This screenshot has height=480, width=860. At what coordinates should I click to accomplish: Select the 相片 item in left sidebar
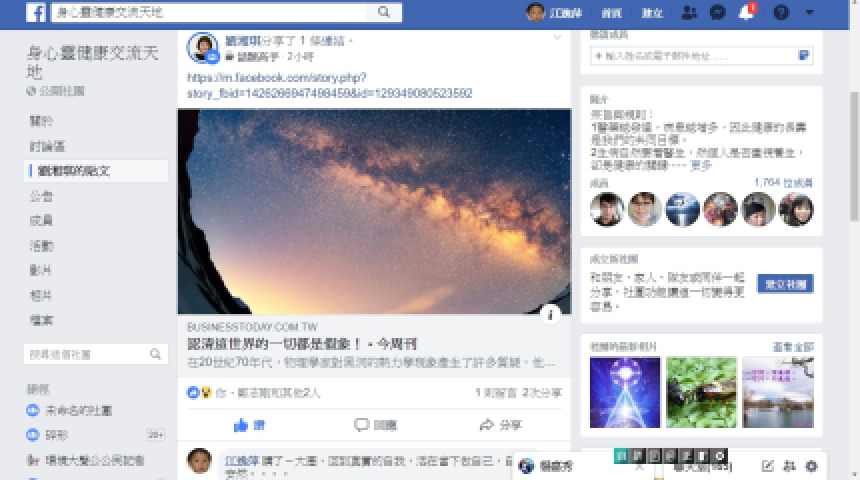click(x=42, y=296)
